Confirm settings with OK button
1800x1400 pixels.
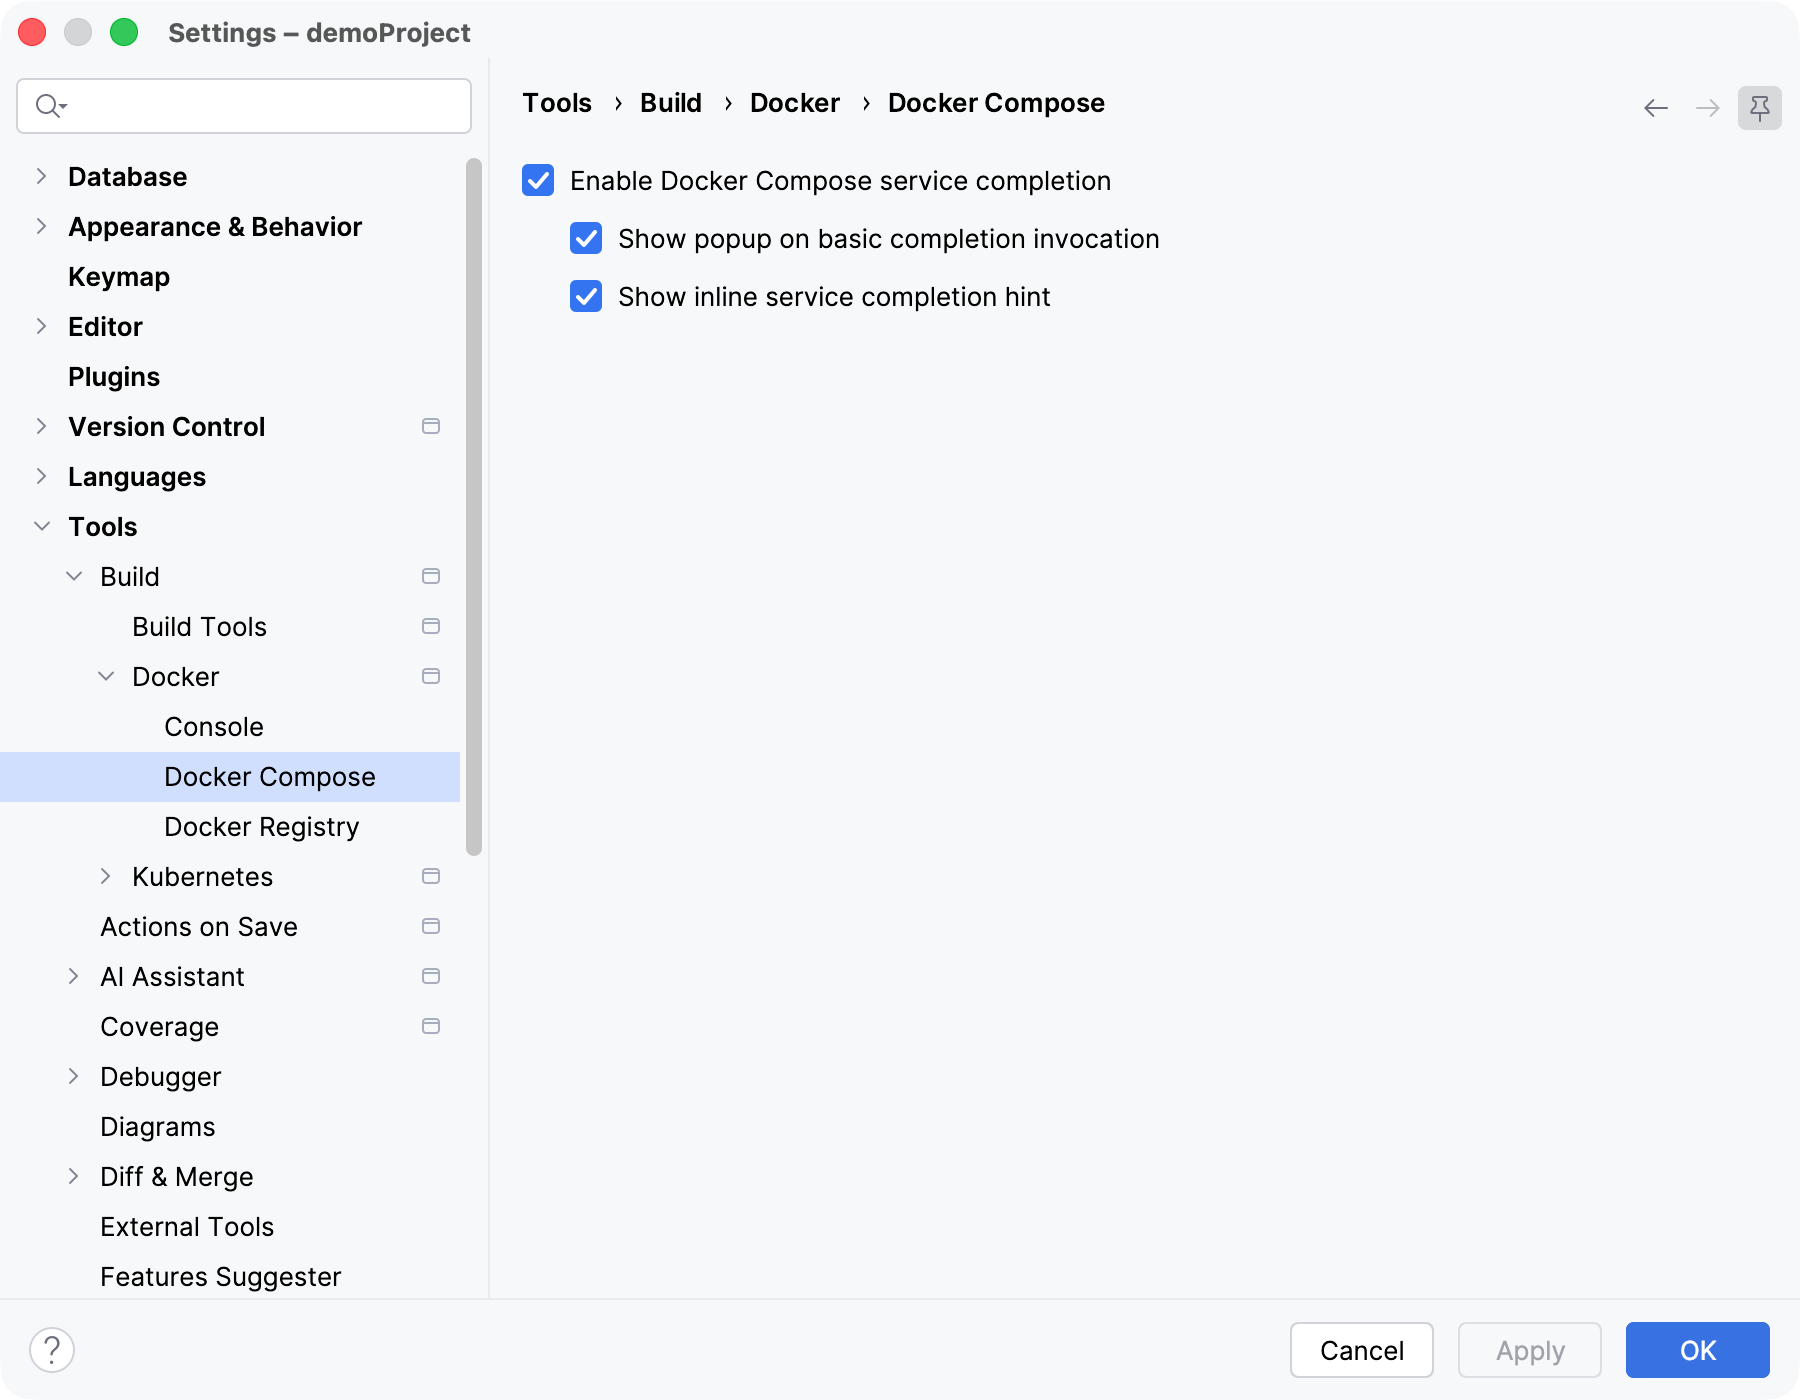click(x=1698, y=1350)
